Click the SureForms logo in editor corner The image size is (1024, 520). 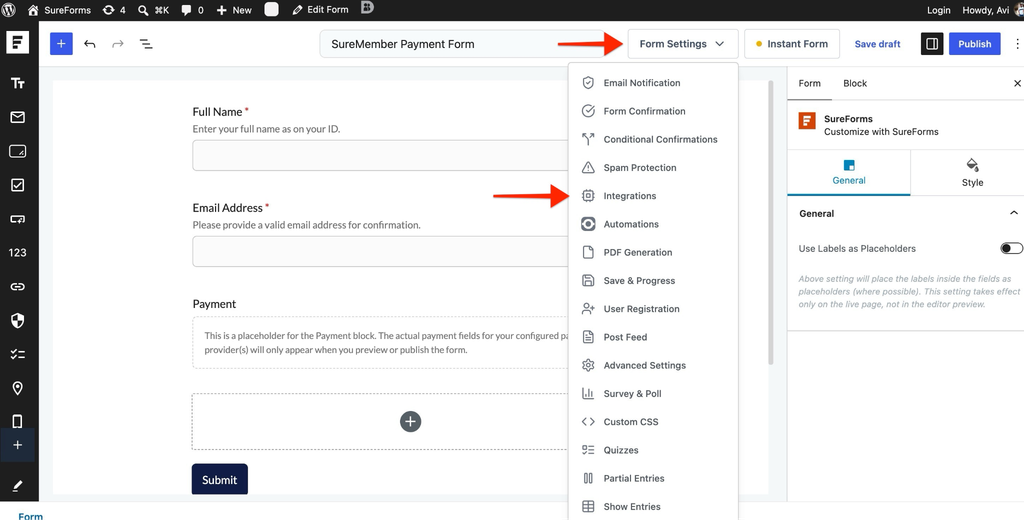pyautogui.click(x=18, y=43)
